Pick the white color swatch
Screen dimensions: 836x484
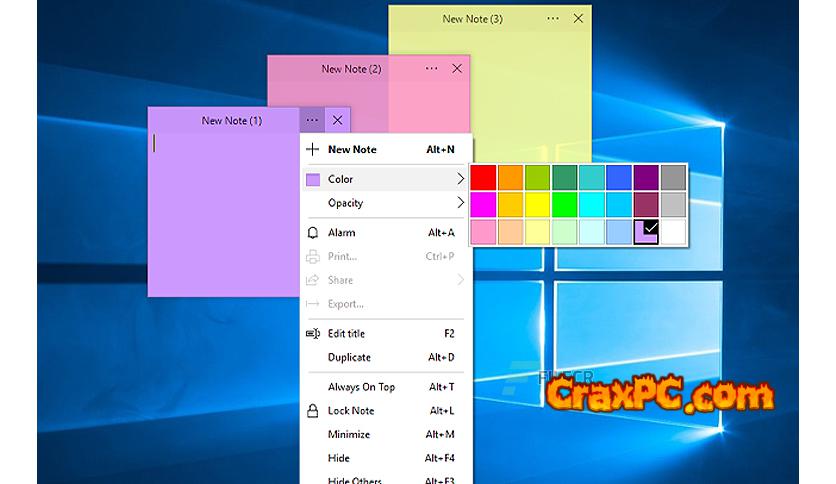pyautogui.click(x=673, y=232)
